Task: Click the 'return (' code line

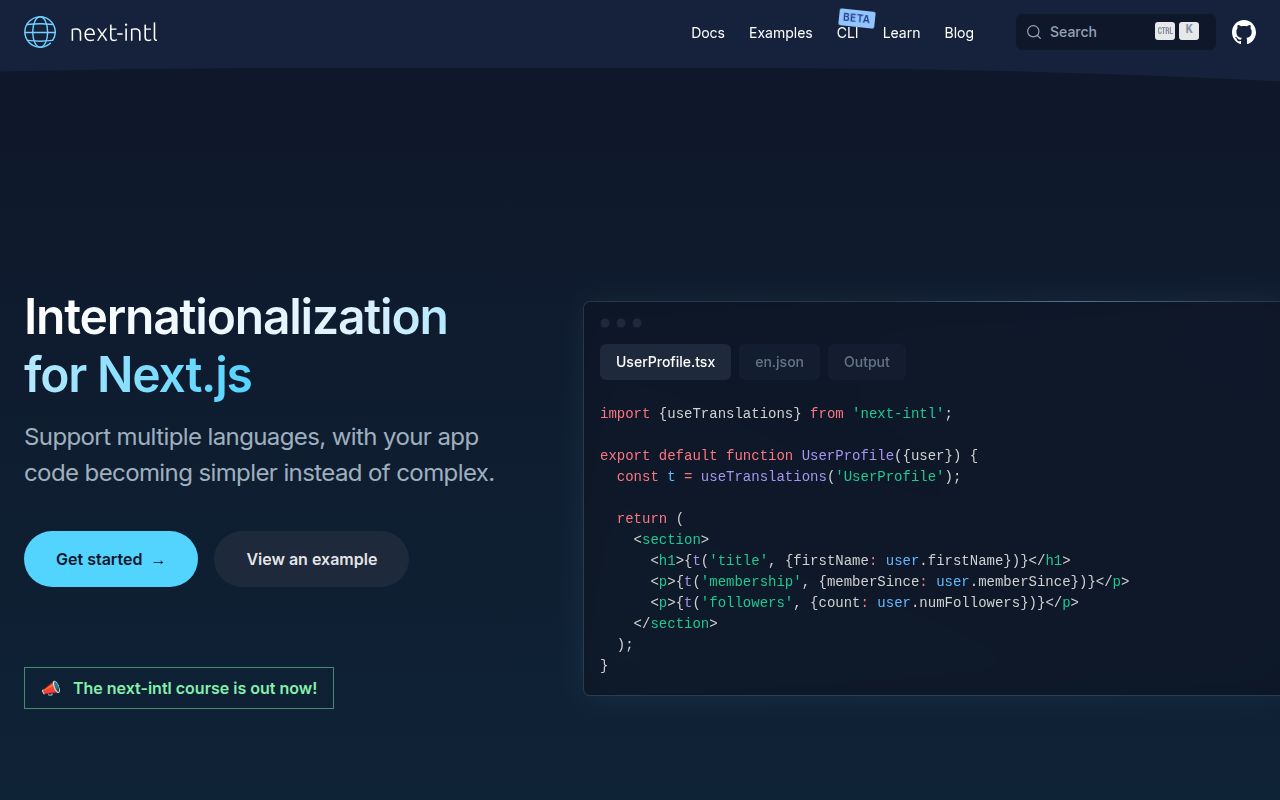Action: pos(650,518)
